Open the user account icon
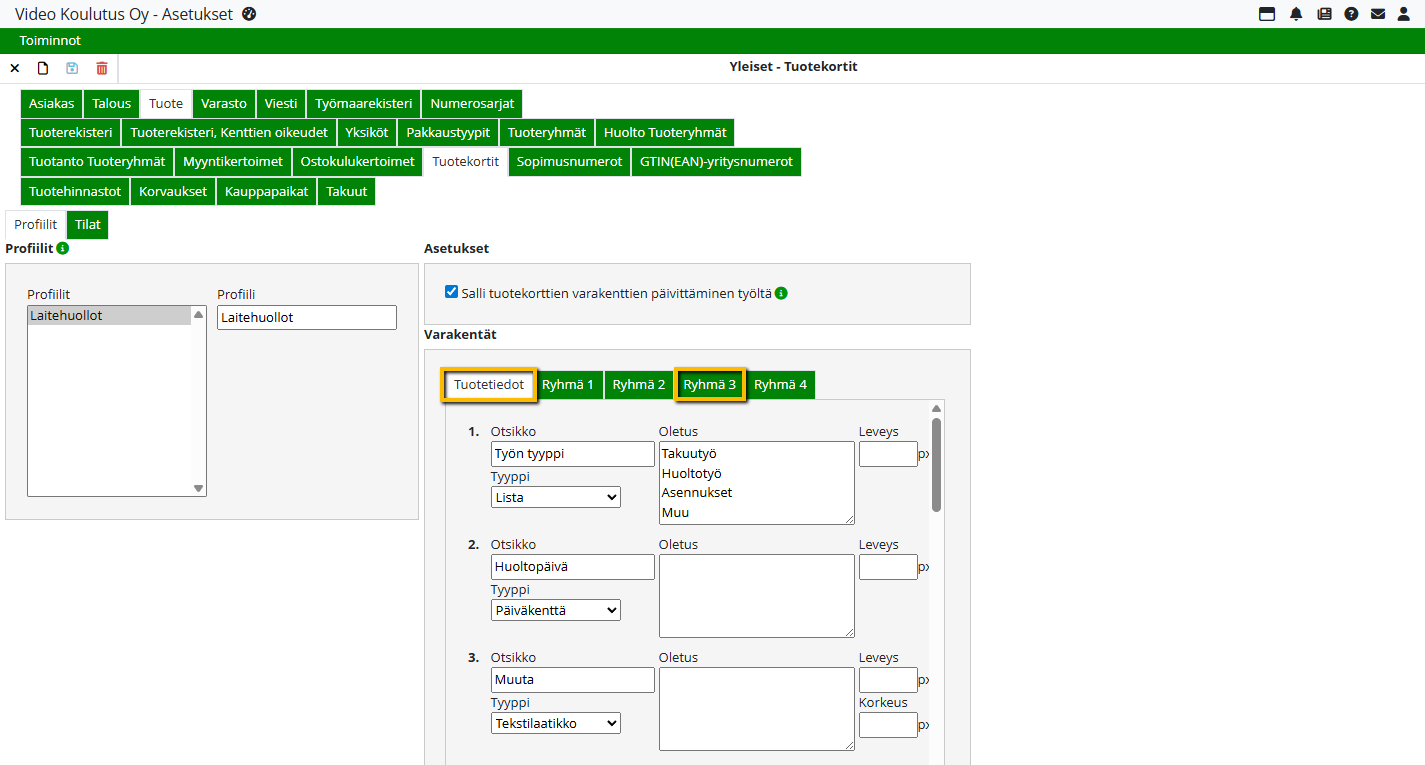This screenshot has height=765, width=1425. (1404, 14)
